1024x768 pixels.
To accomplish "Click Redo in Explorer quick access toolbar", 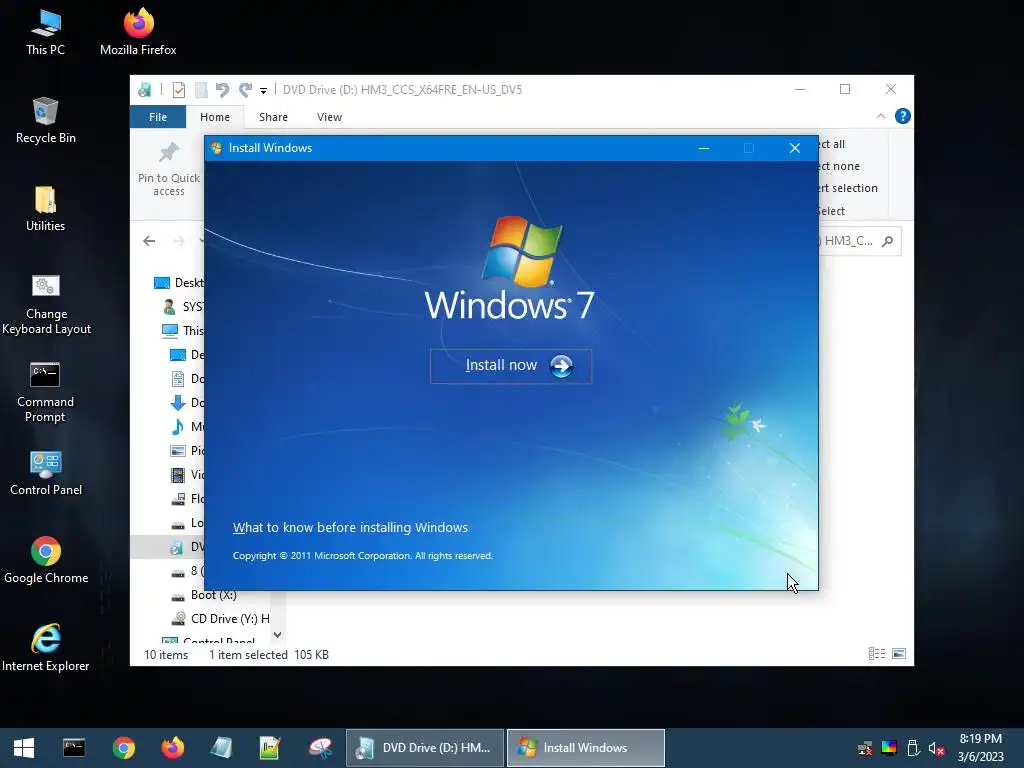I will tap(245, 90).
